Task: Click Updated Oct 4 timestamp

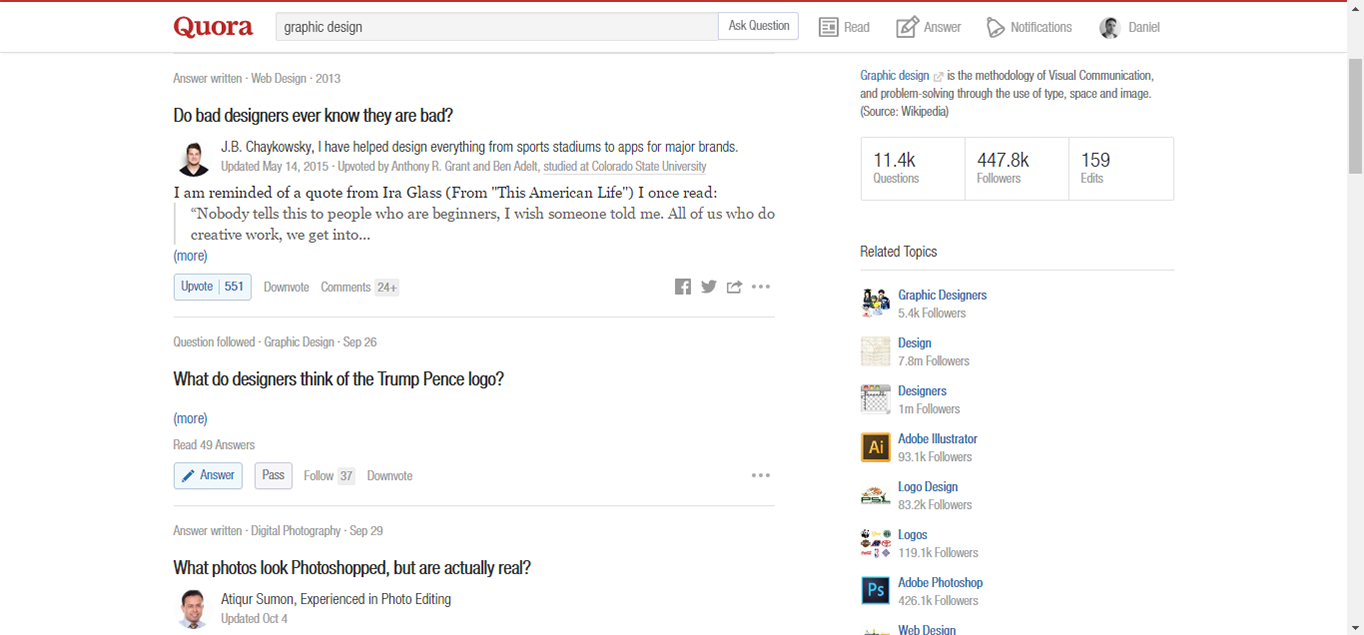Action: click(254, 619)
